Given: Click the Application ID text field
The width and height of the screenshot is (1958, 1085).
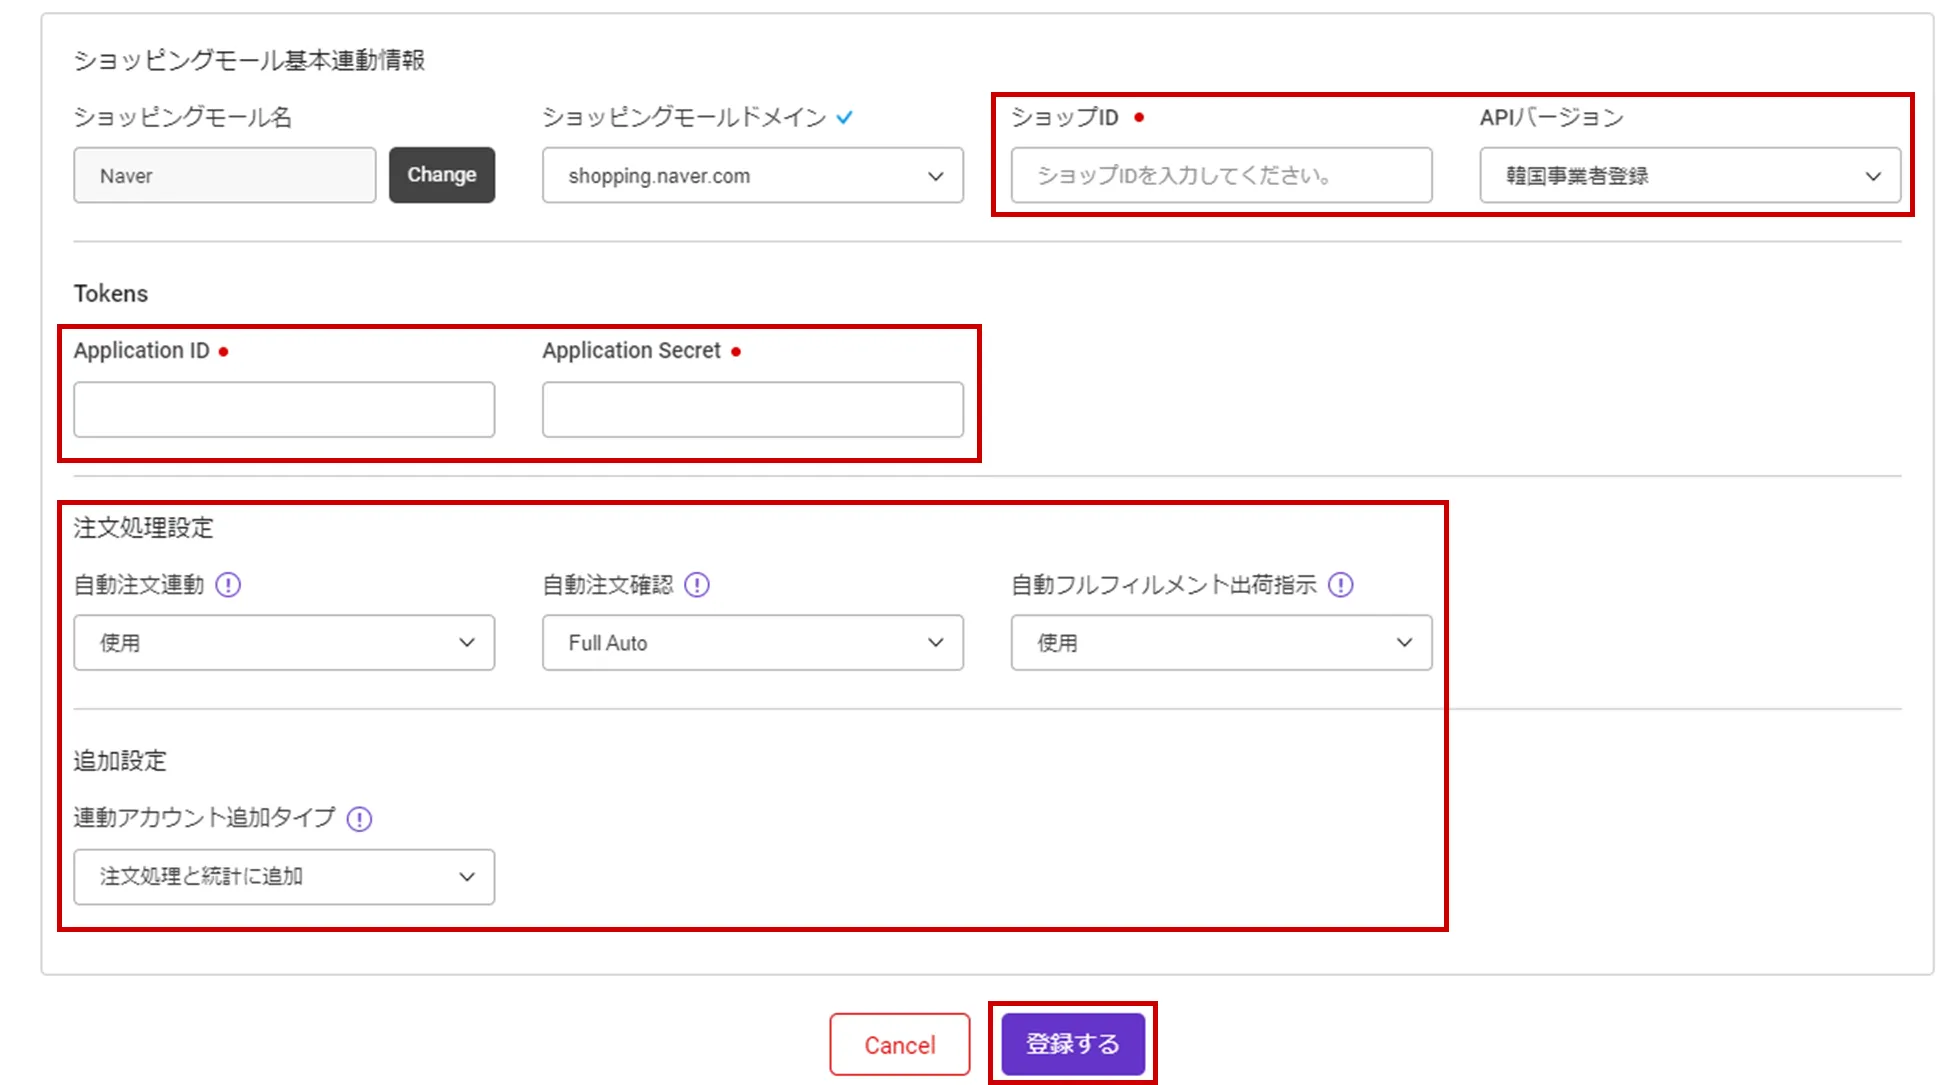Looking at the screenshot, I should (283, 409).
